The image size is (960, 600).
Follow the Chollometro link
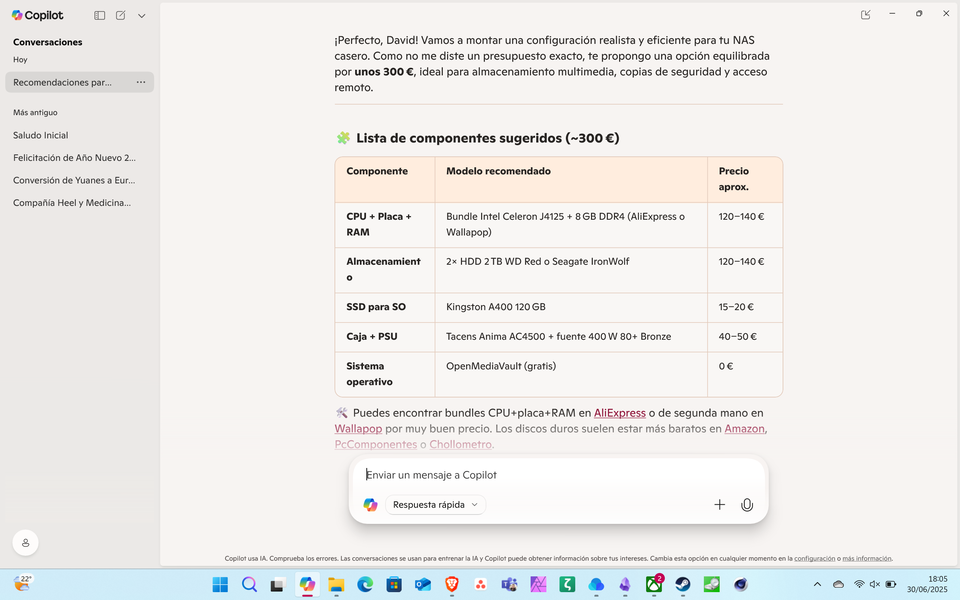coord(460,444)
